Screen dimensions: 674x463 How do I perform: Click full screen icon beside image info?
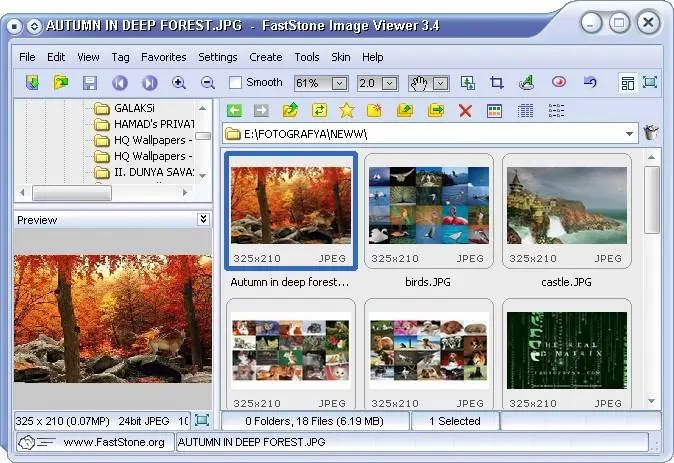[x=202, y=420]
